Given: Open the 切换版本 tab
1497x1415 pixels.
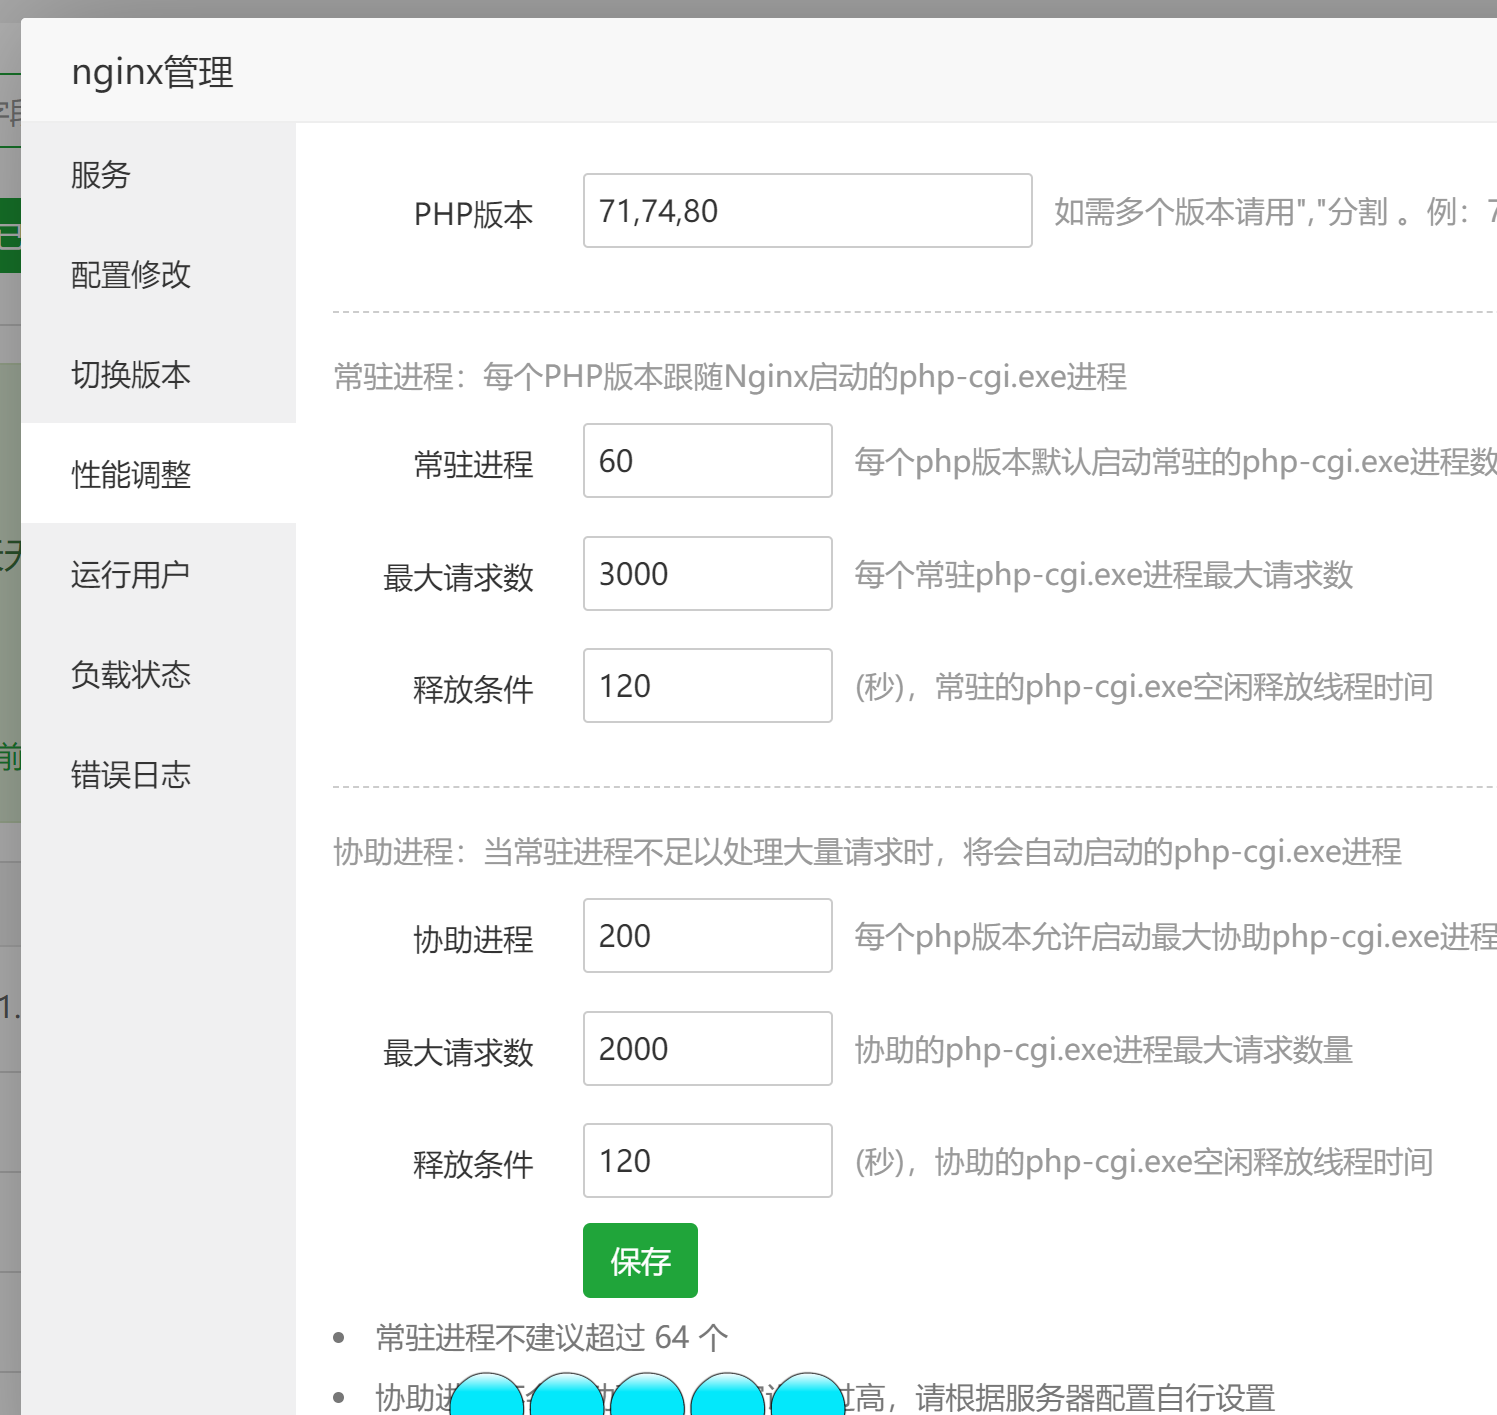Looking at the screenshot, I should point(158,374).
